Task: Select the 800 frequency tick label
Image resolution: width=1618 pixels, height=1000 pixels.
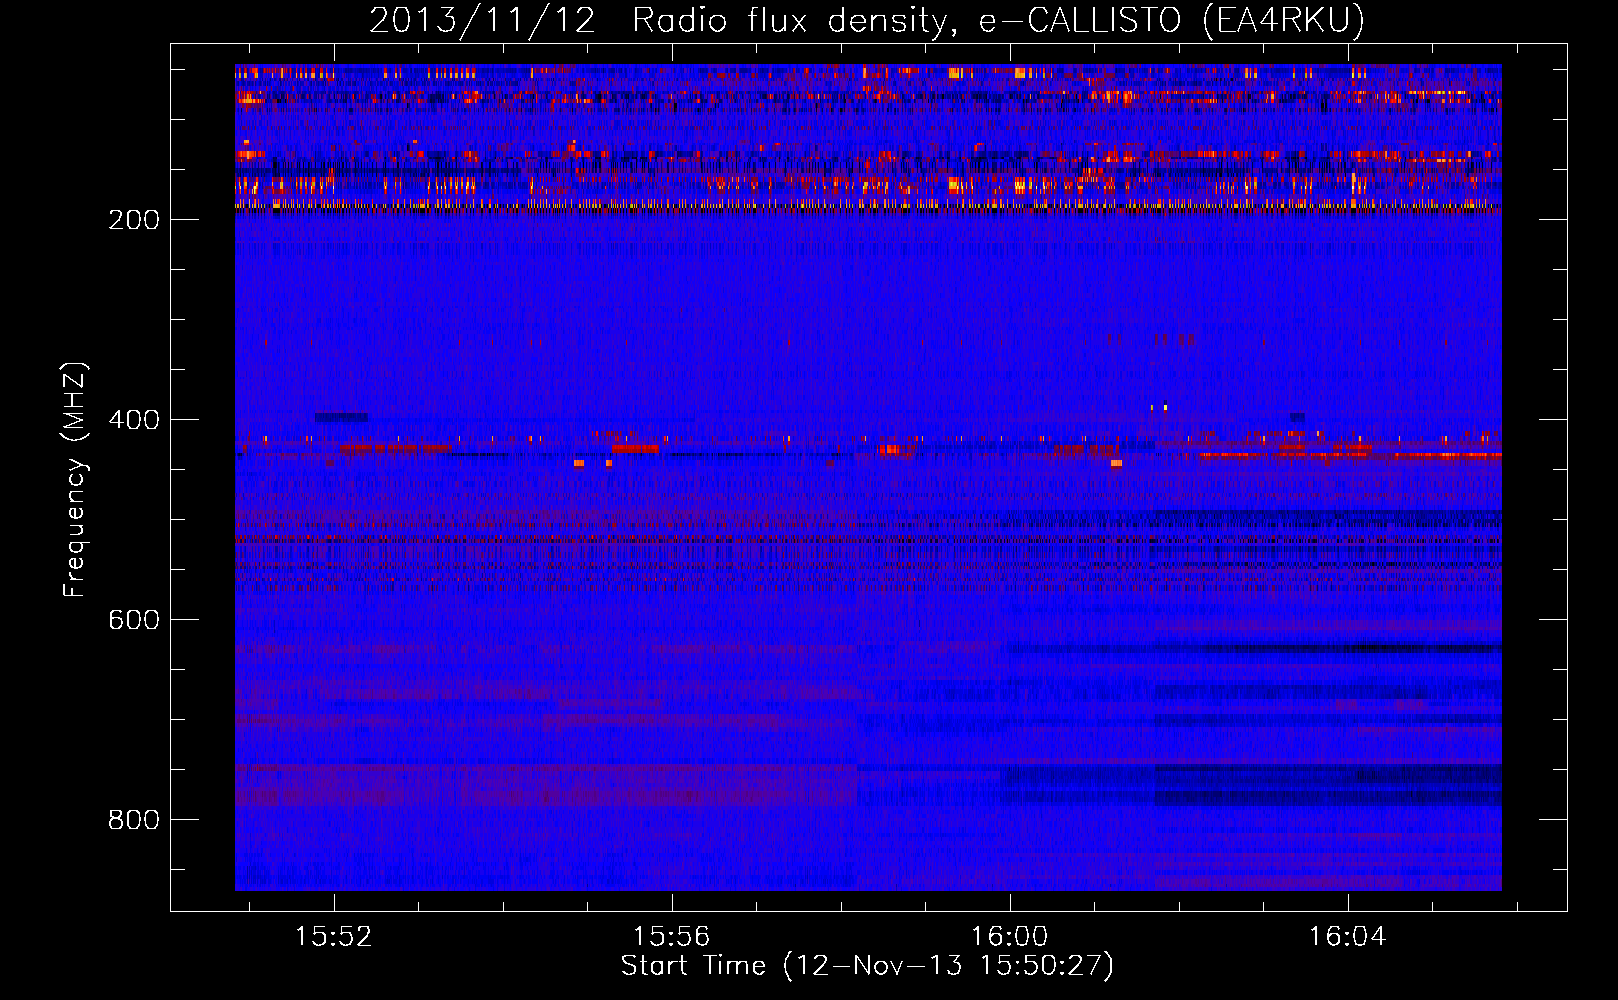Action: (x=133, y=820)
